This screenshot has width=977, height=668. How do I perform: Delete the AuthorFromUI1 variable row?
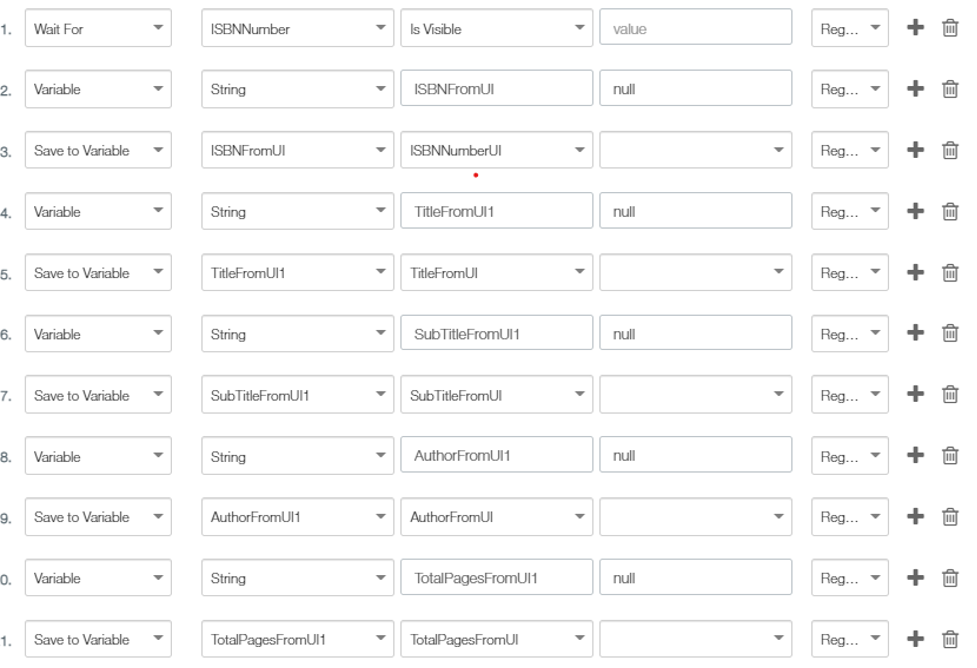[950, 456]
